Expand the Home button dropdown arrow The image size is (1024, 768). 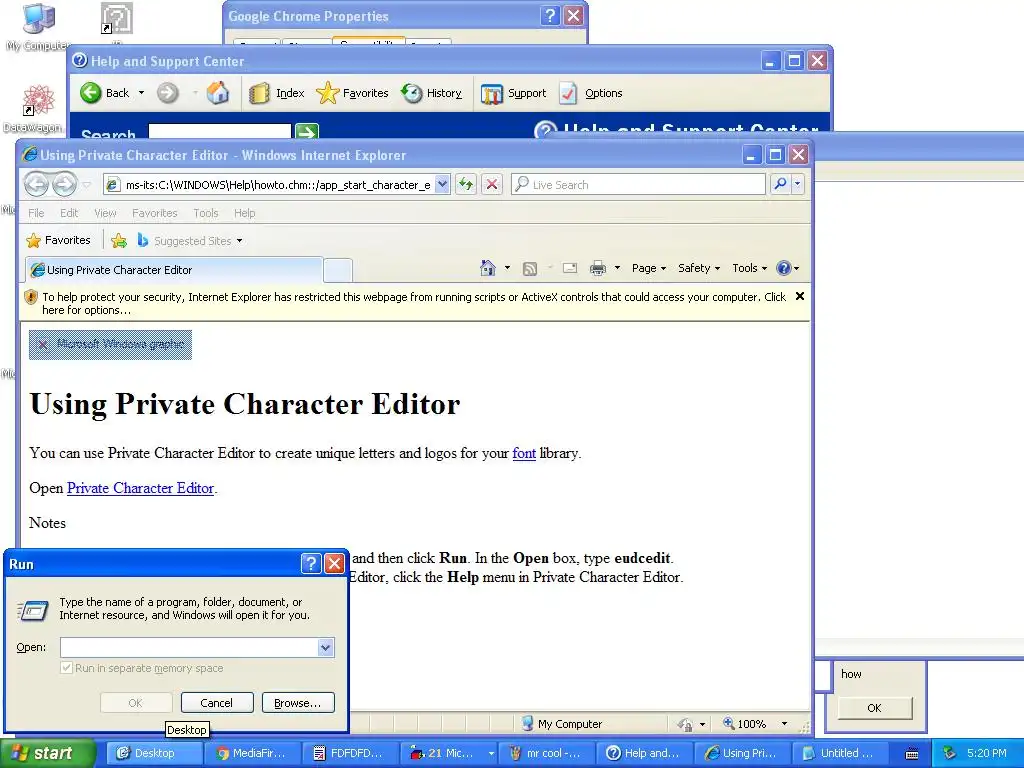[x=507, y=268]
